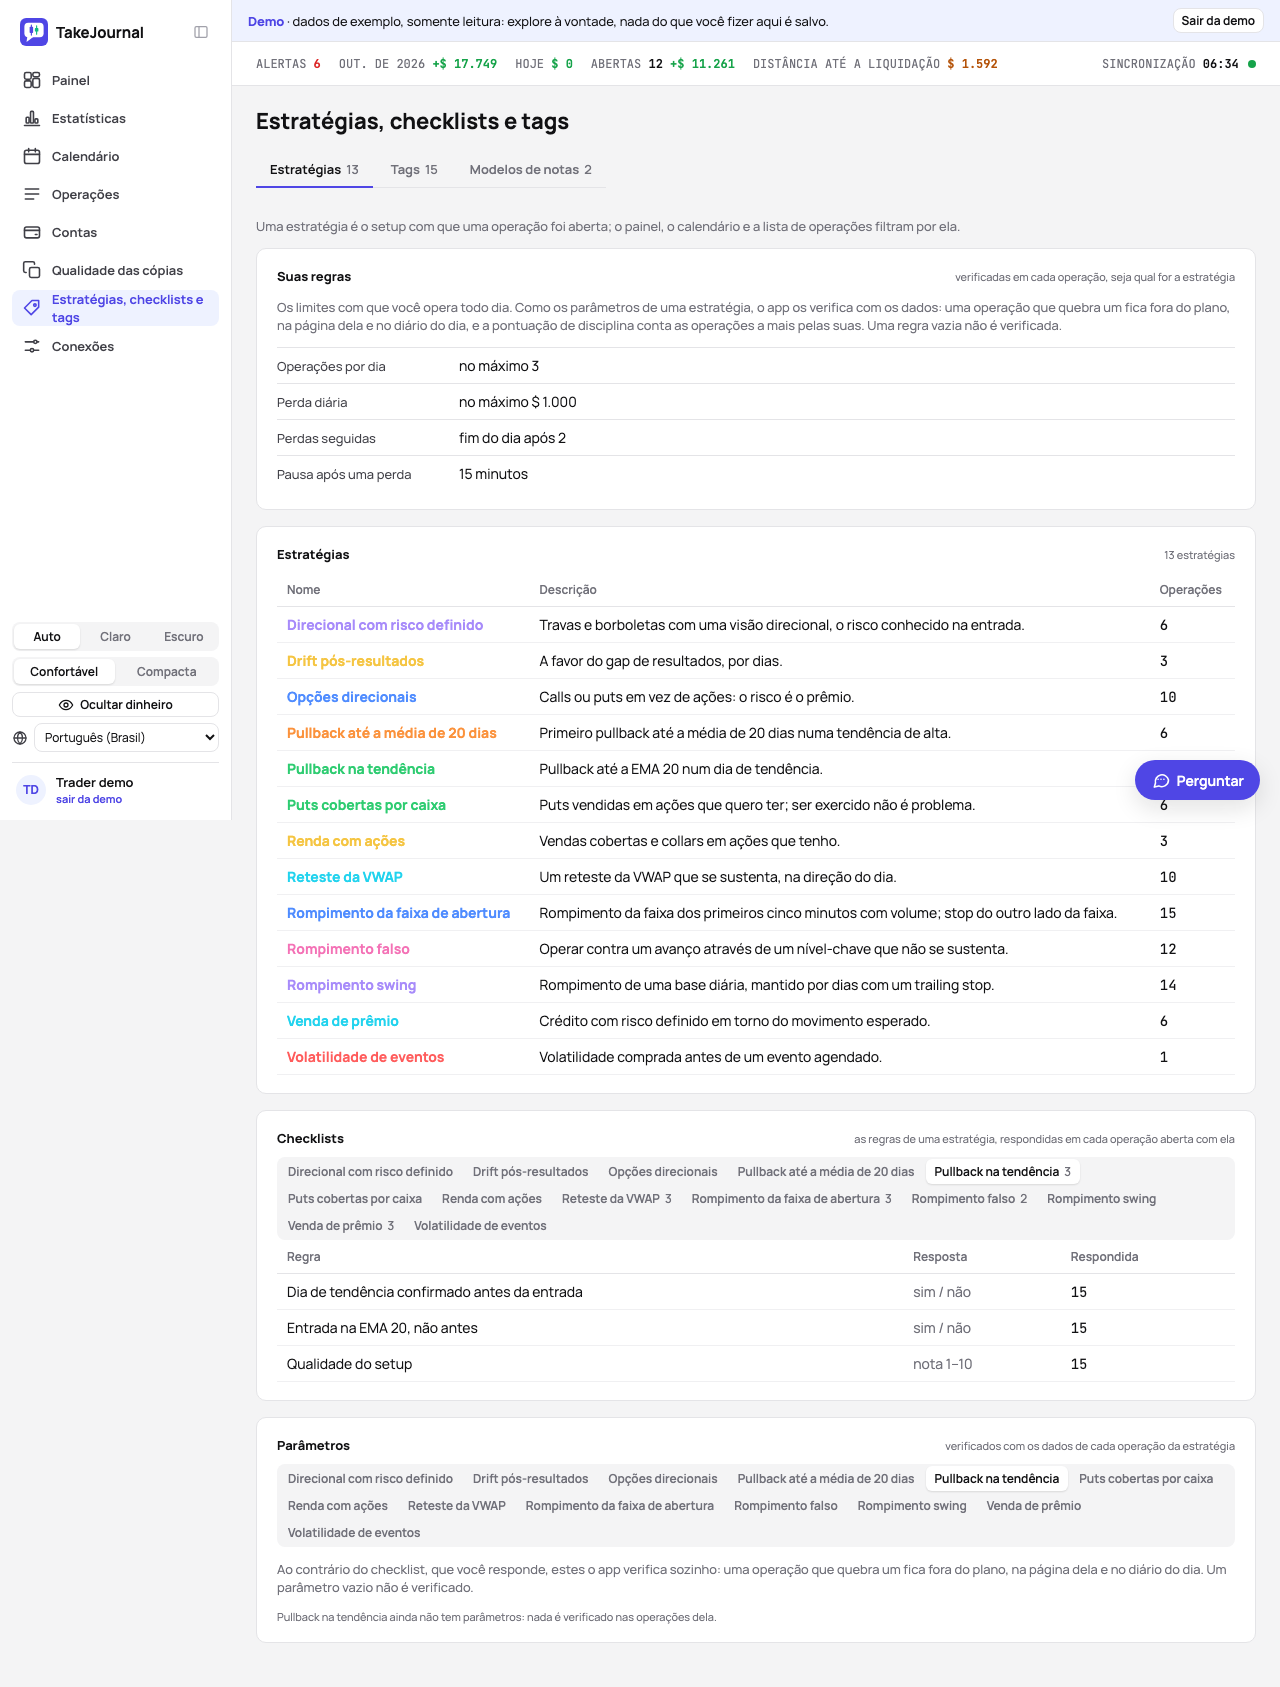
Task: Click the sair da demo link
Action: [89, 800]
